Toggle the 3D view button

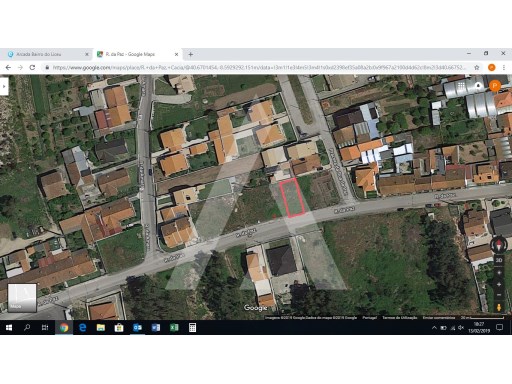[x=499, y=260]
